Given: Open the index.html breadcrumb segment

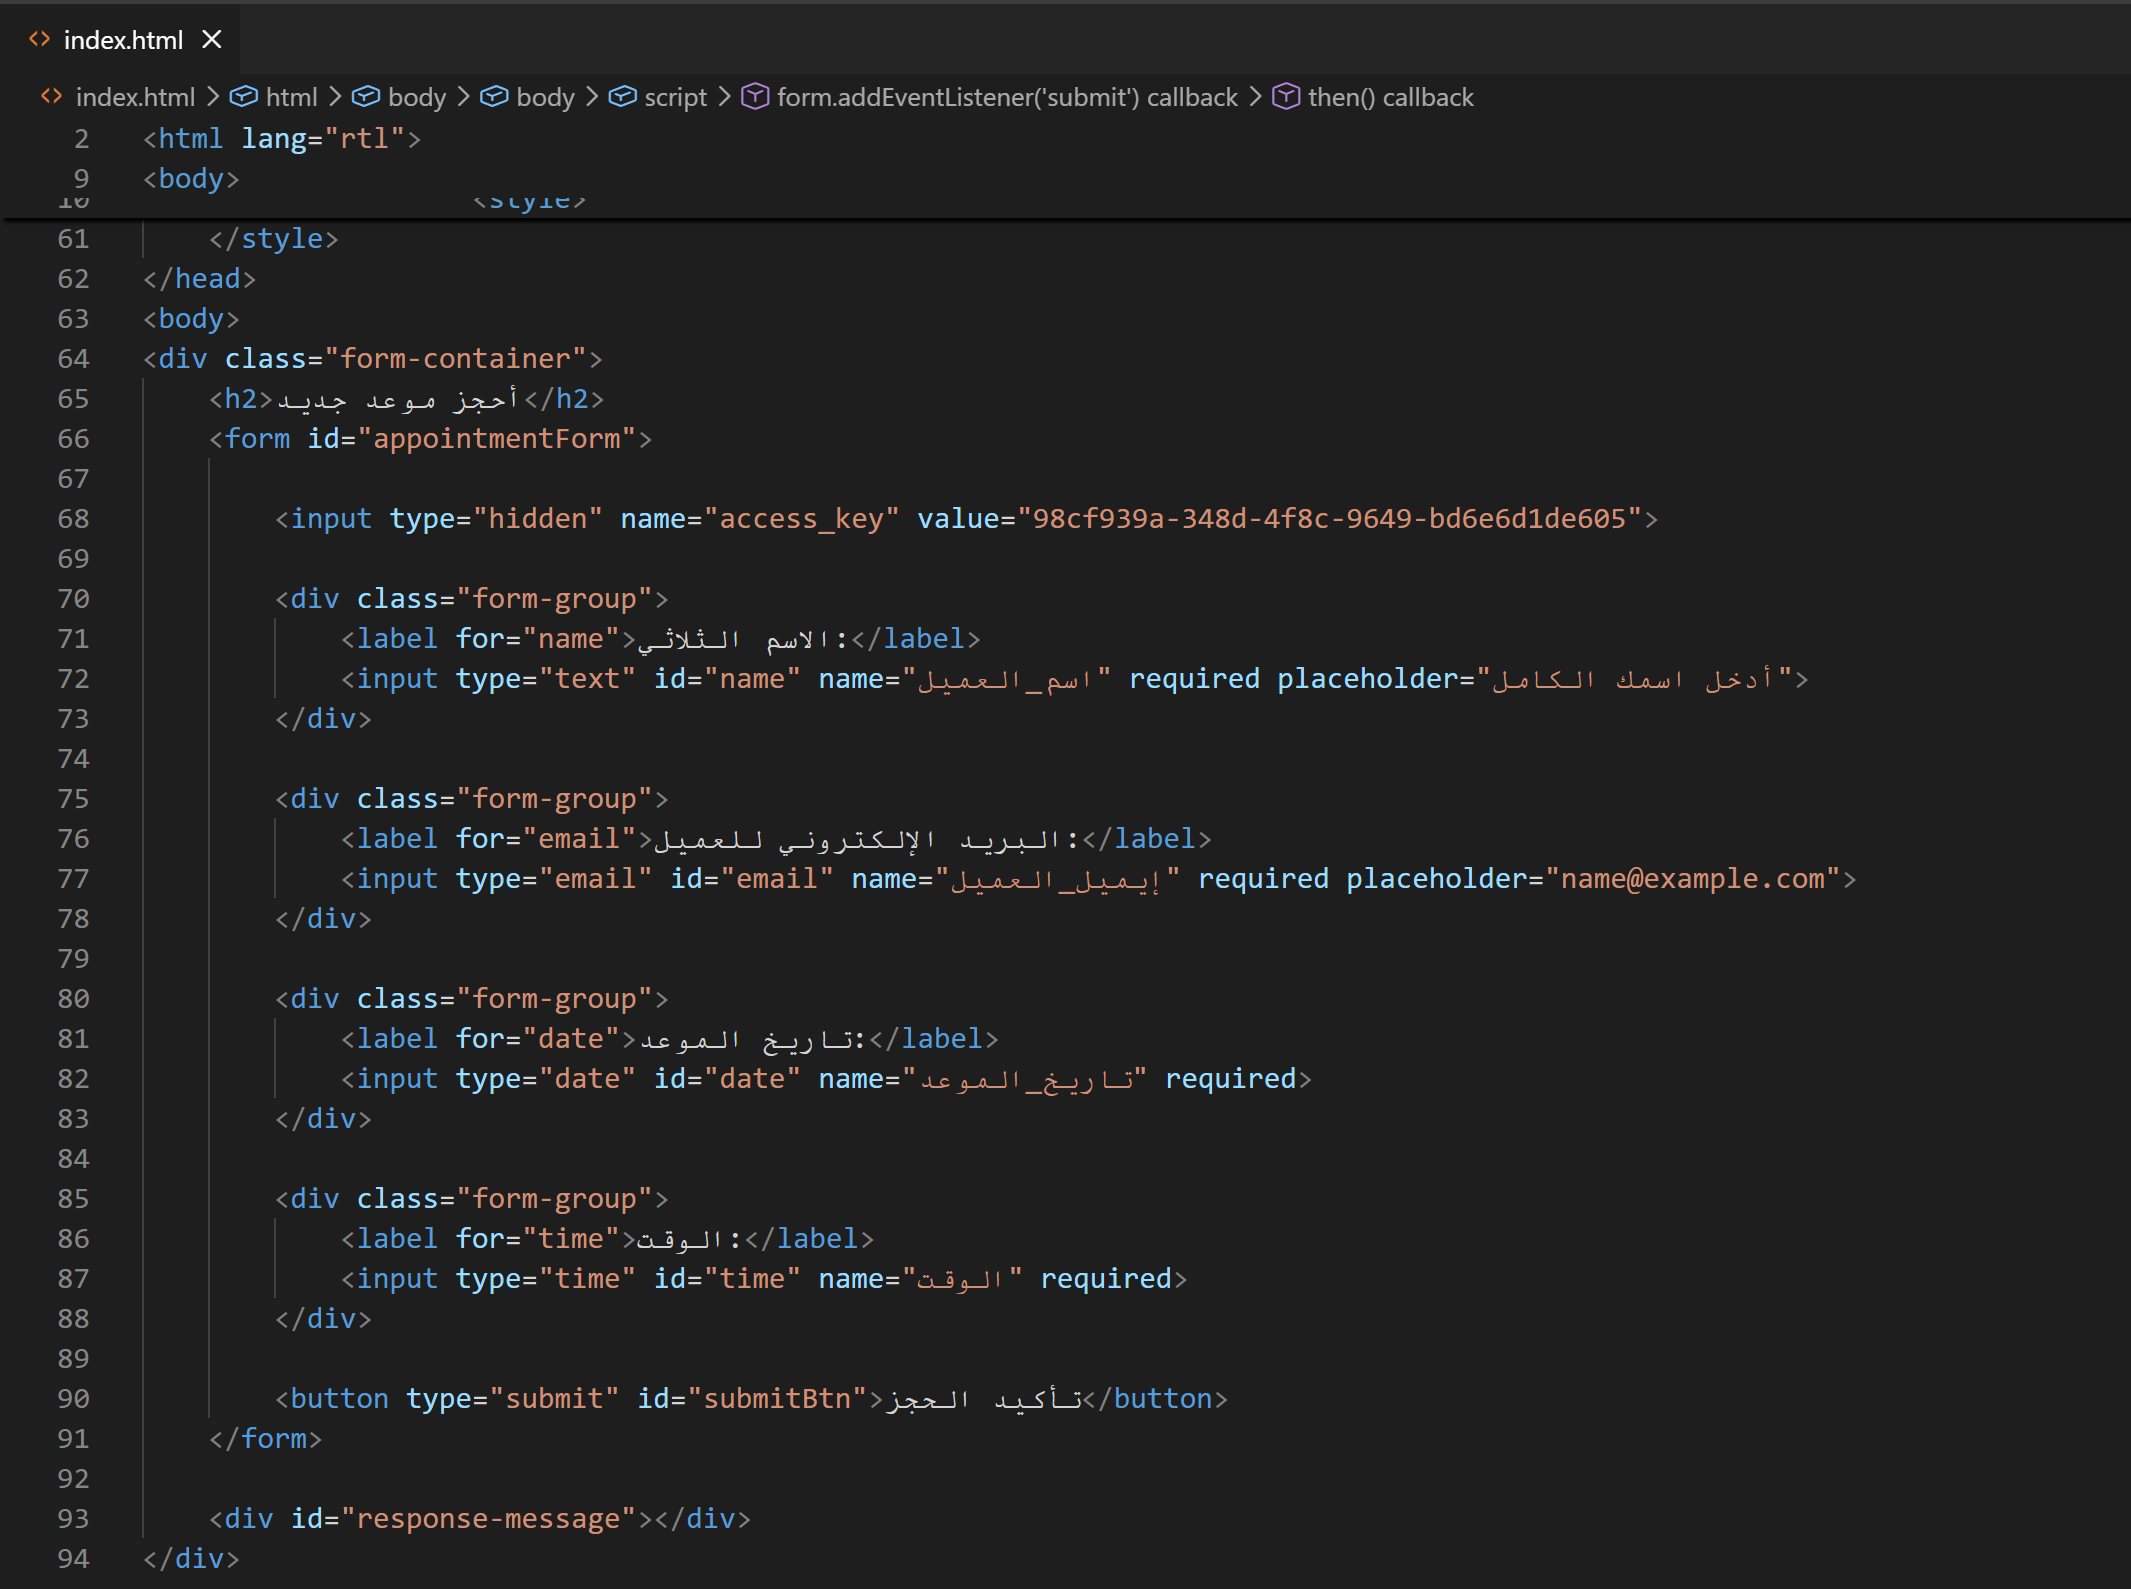Looking at the screenshot, I should point(135,97).
